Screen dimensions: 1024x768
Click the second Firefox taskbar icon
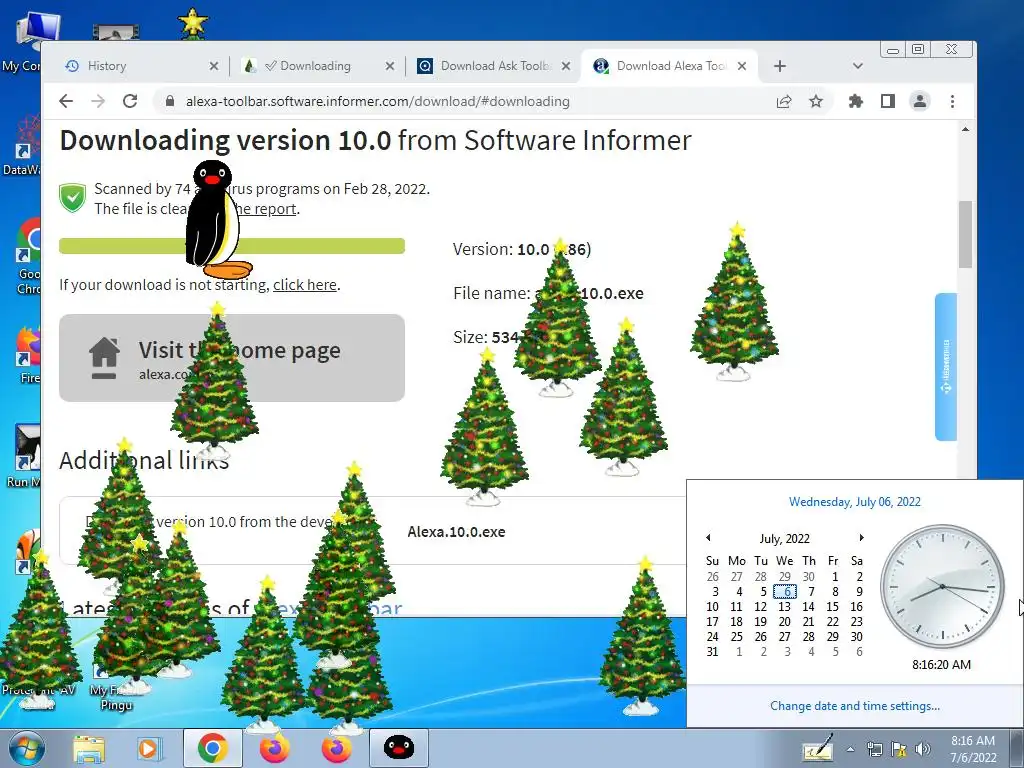point(336,748)
